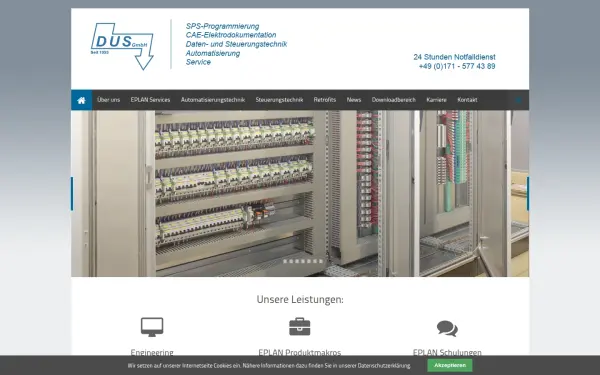Open the Automatisierungstechnik menu item
The height and width of the screenshot is (375, 600).
point(213,100)
